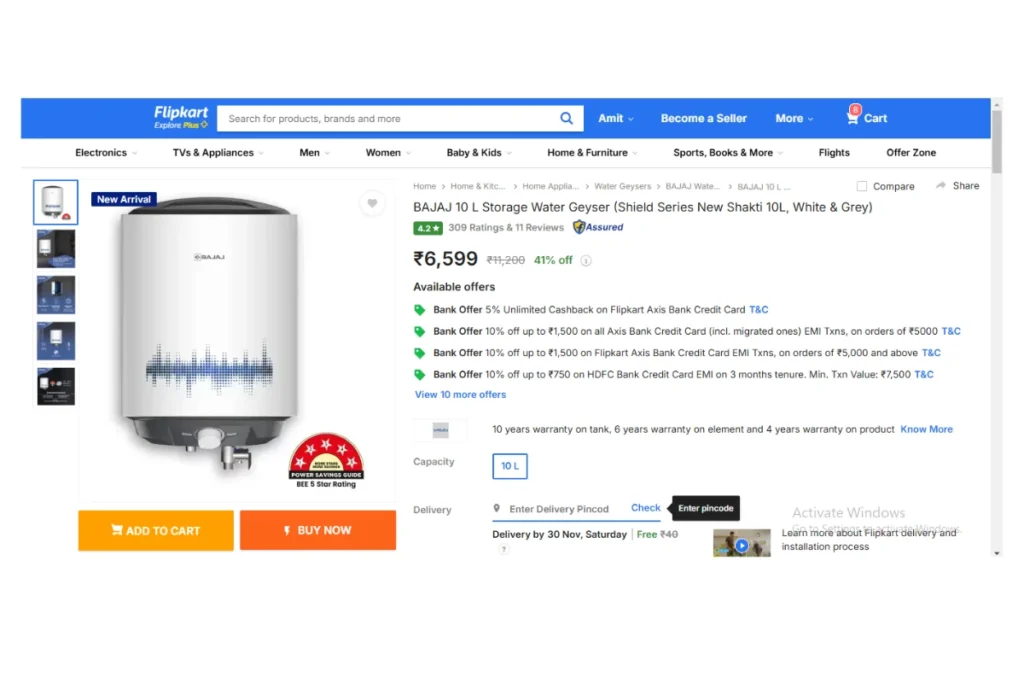
Task: Go to Home & Kitc... breadcrumb
Action: pyautogui.click(x=478, y=187)
